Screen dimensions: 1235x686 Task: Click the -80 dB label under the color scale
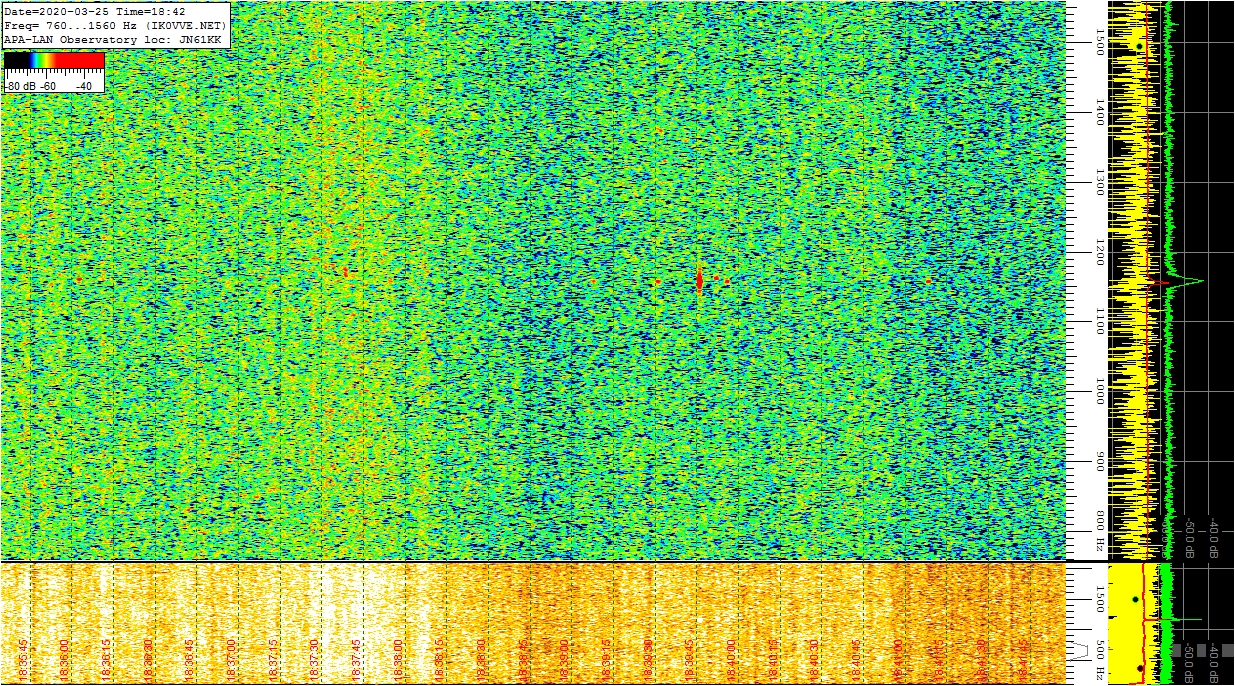click(18, 86)
